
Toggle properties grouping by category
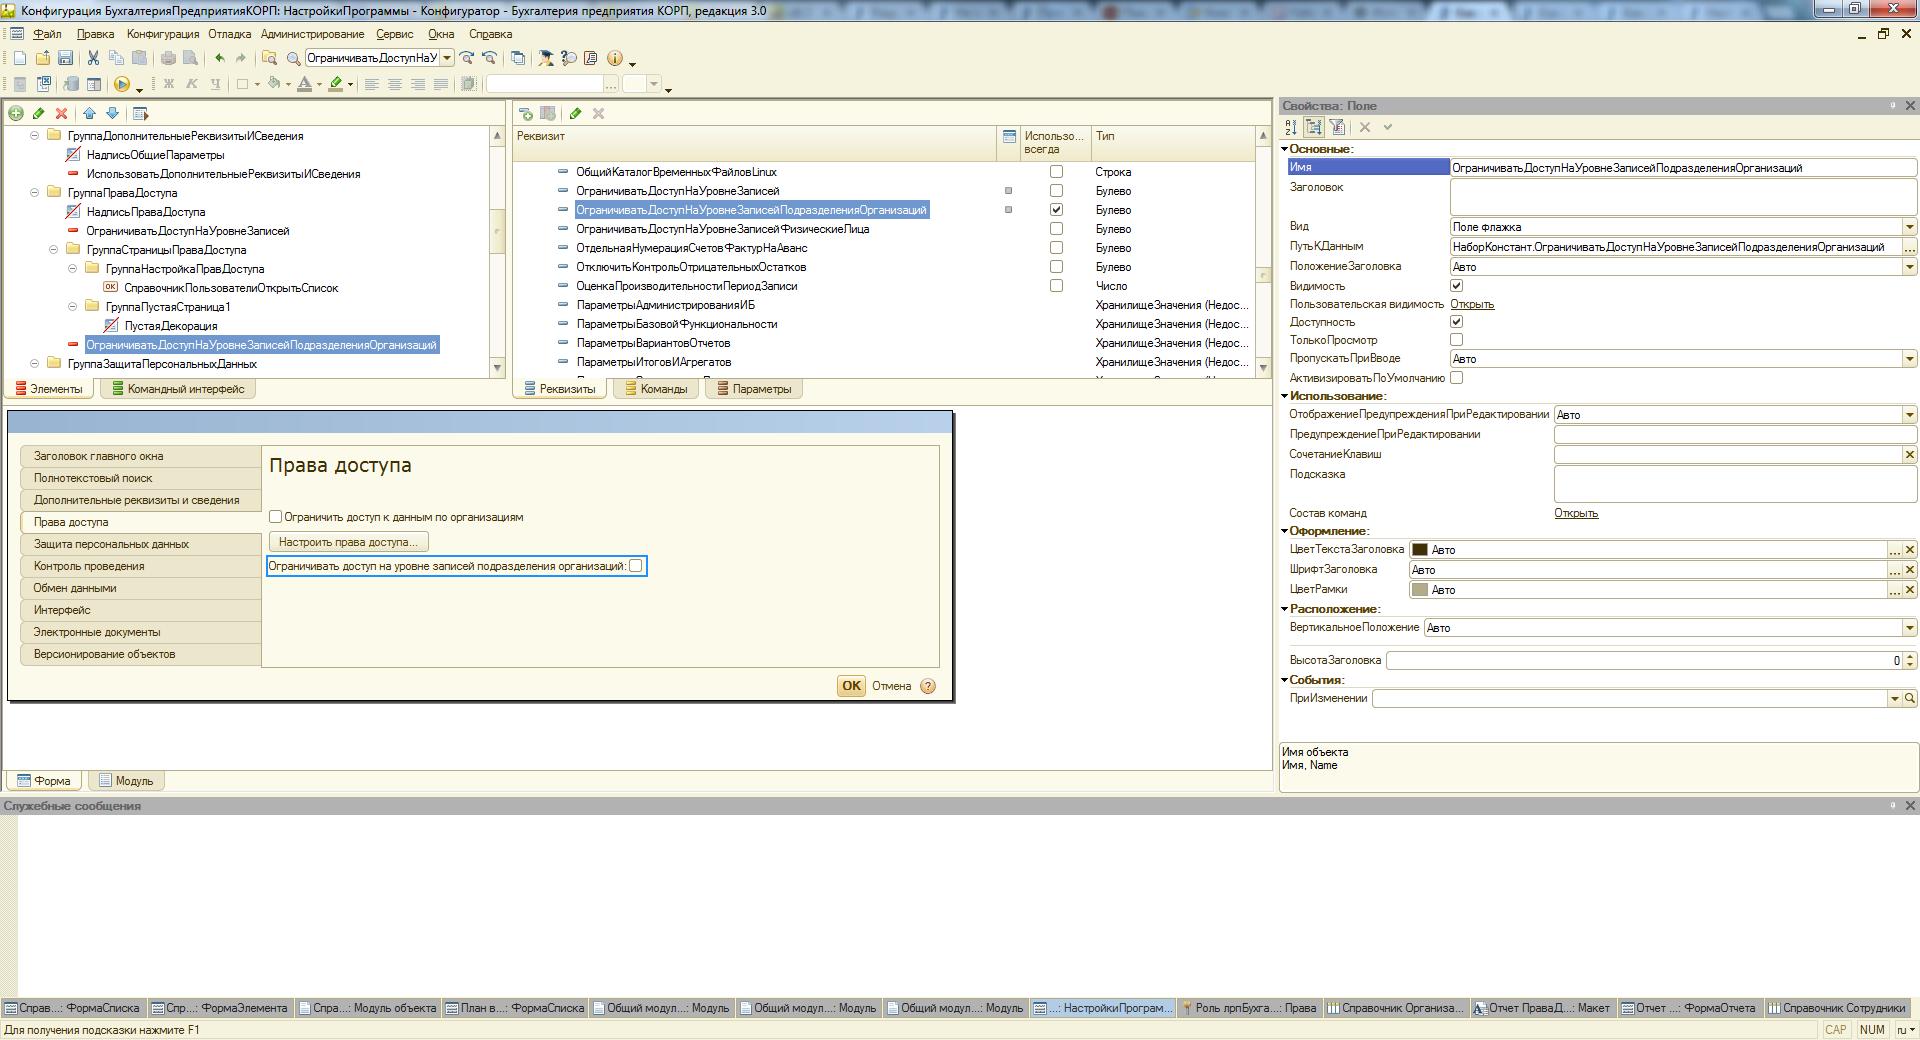click(x=1314, y=127)
